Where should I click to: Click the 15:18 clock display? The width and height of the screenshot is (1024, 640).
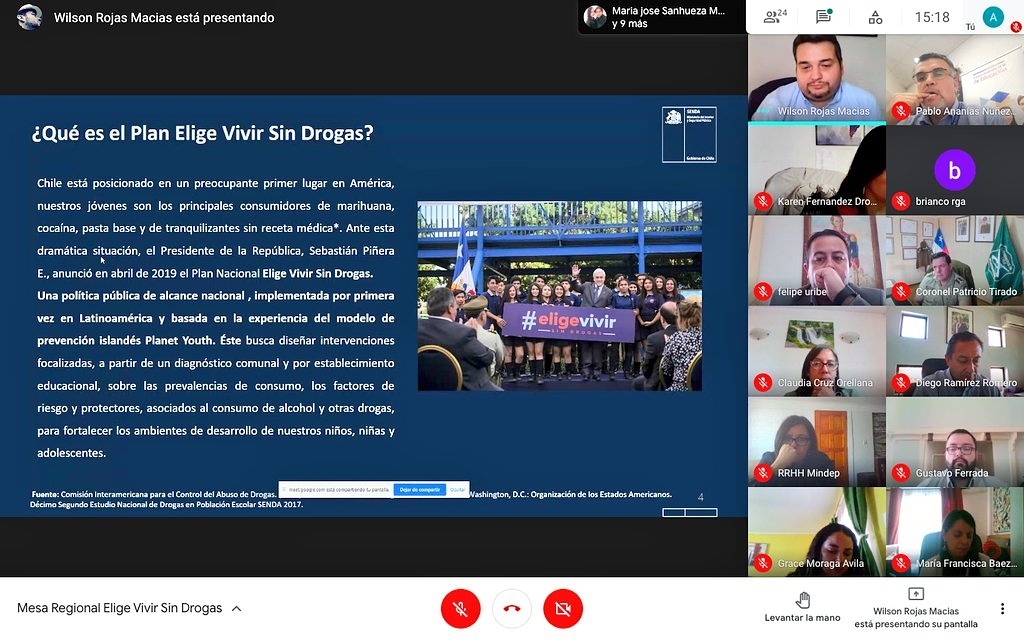pyautogui.click(x=932, y=17)
